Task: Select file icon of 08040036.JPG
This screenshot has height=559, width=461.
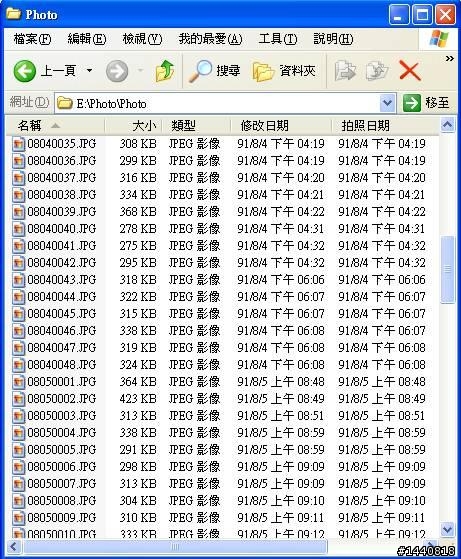Action: [x=18, y=161]
